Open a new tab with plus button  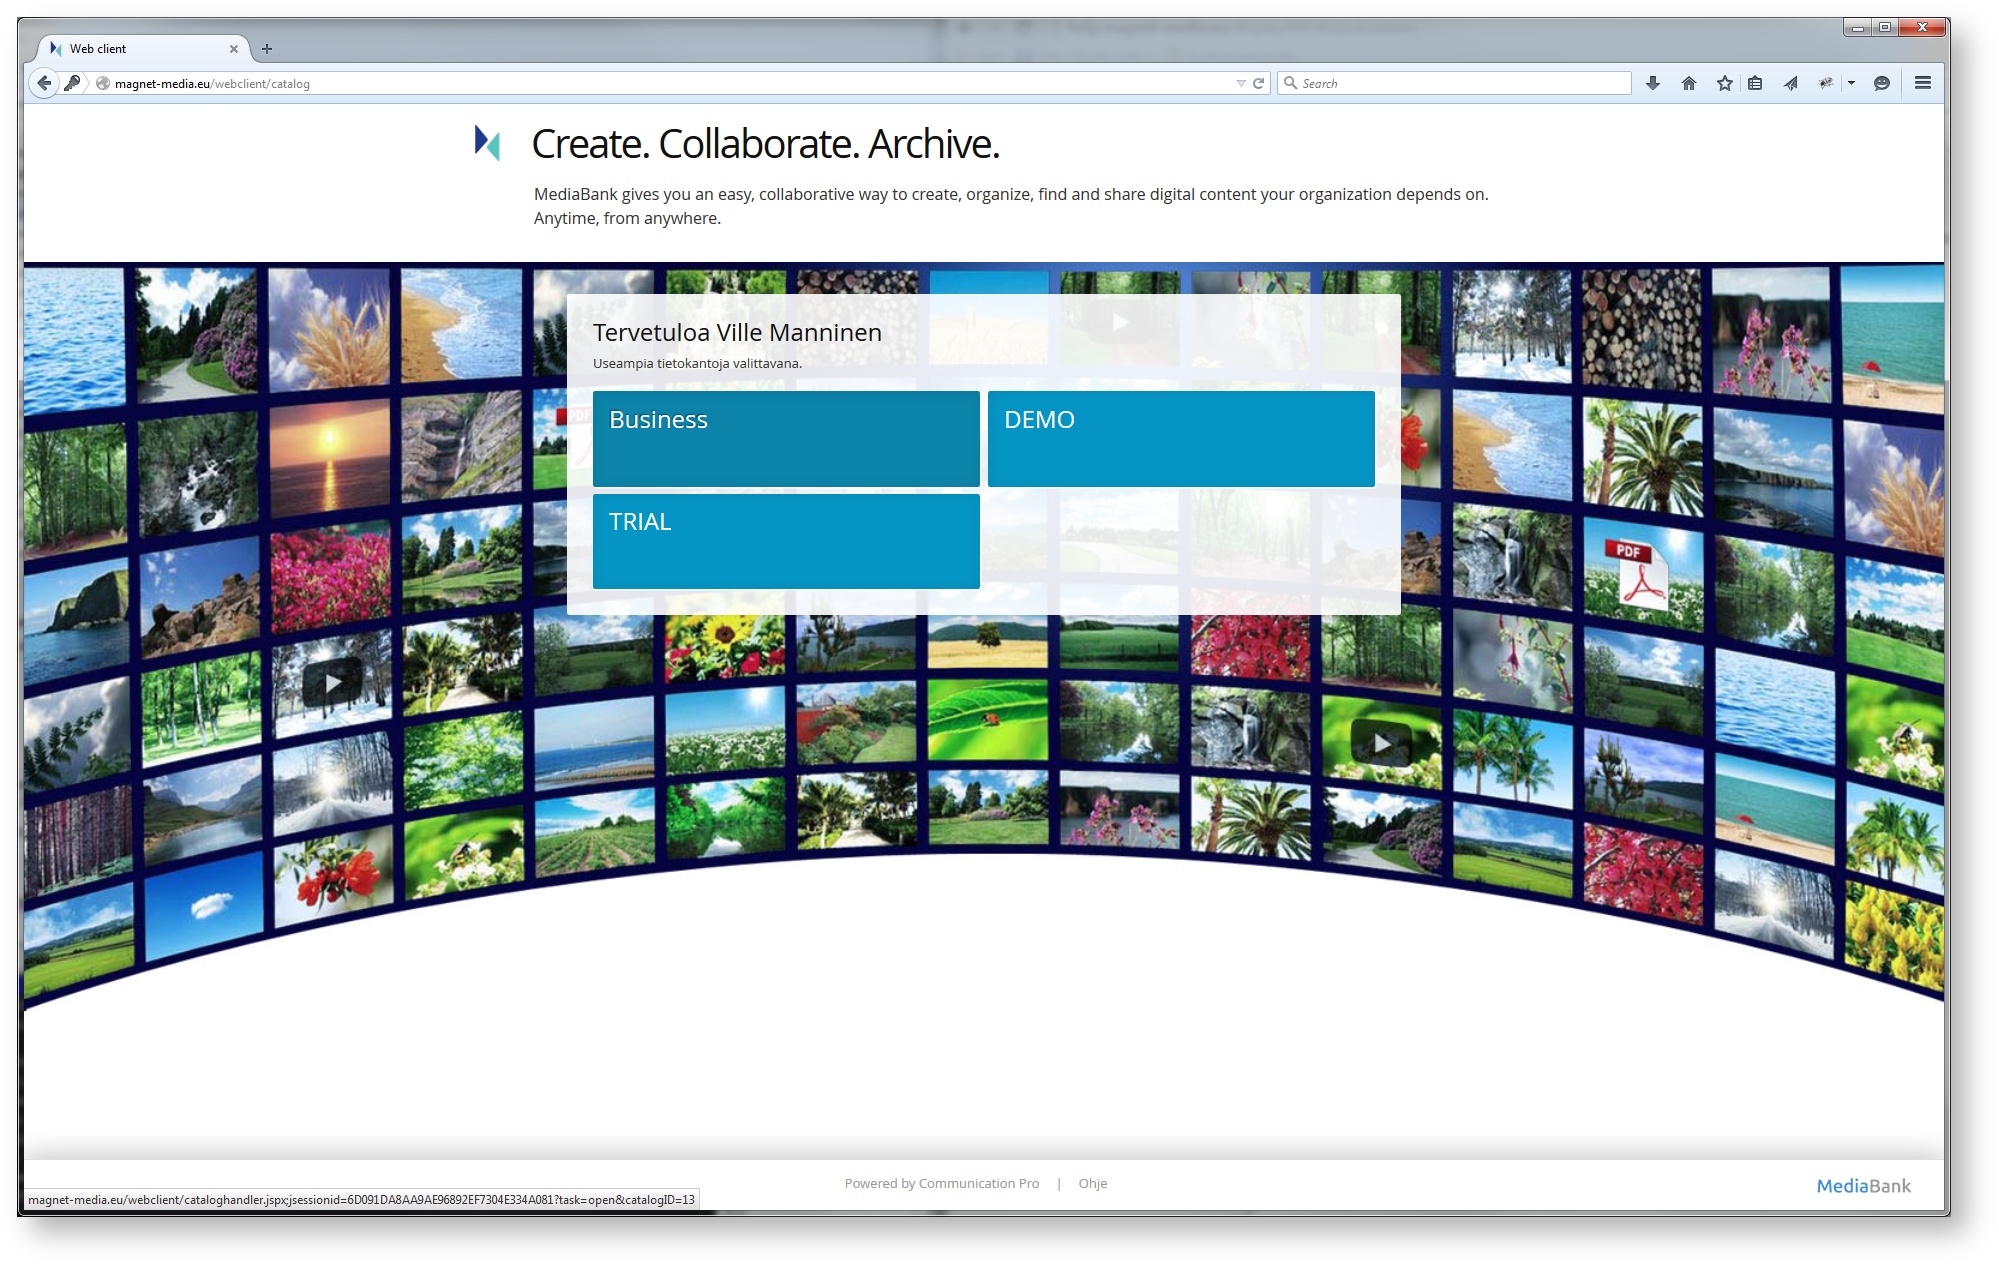tap(267, 48)
